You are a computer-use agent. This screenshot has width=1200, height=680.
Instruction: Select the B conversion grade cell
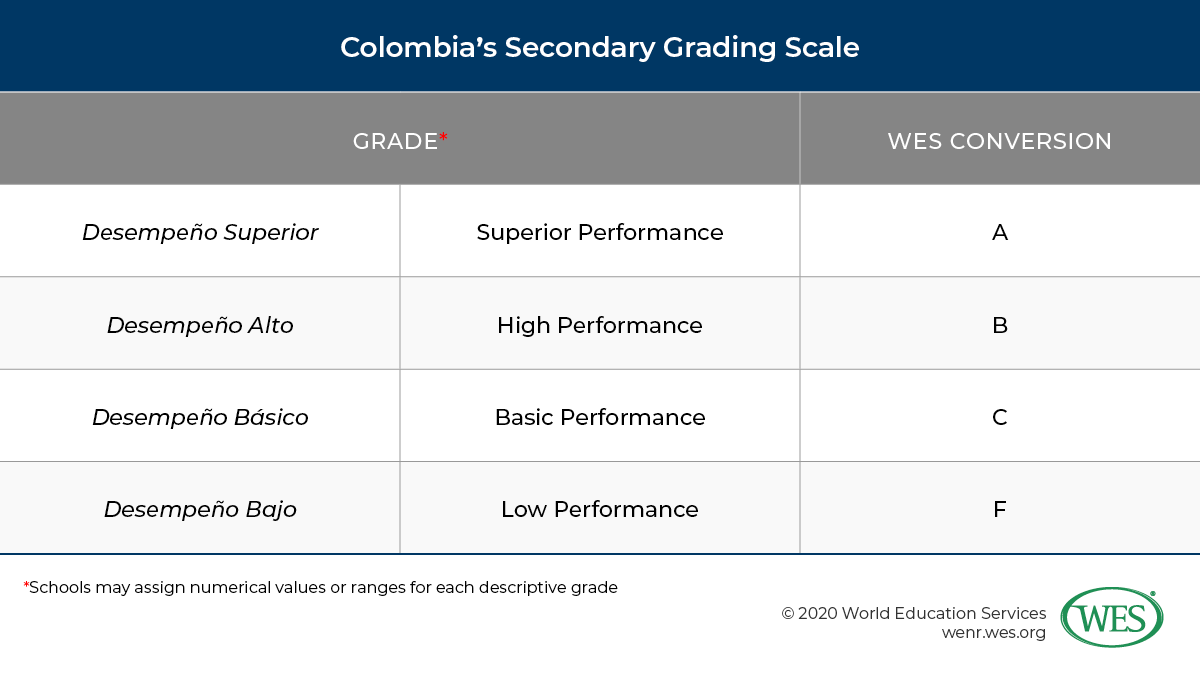click(999, 325)
